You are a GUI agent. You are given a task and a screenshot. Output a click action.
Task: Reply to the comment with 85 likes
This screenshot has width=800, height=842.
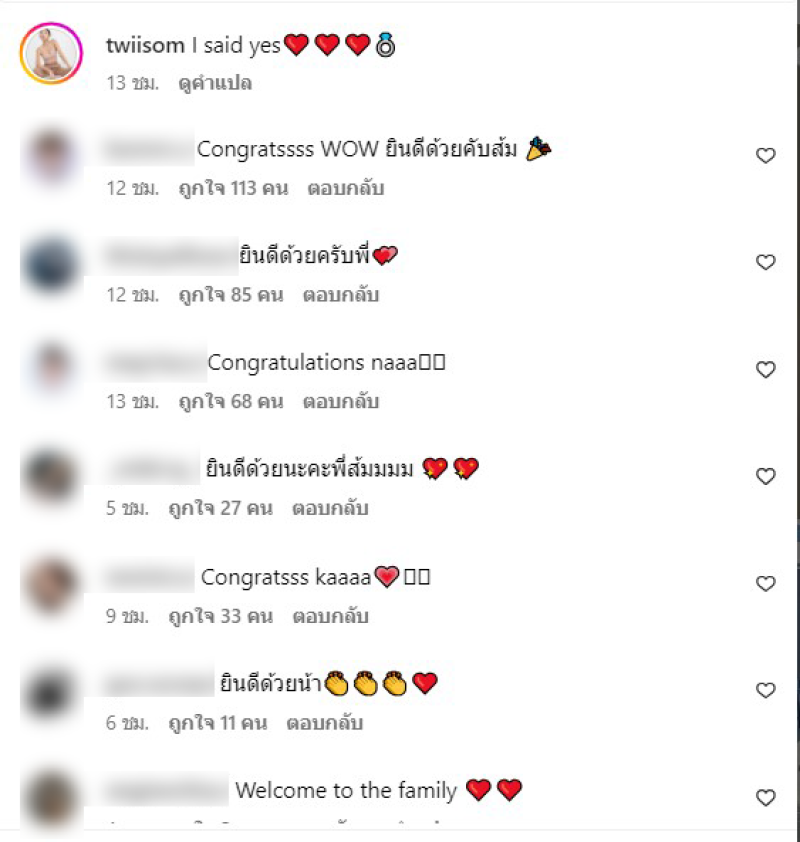[x=341, y=295]
